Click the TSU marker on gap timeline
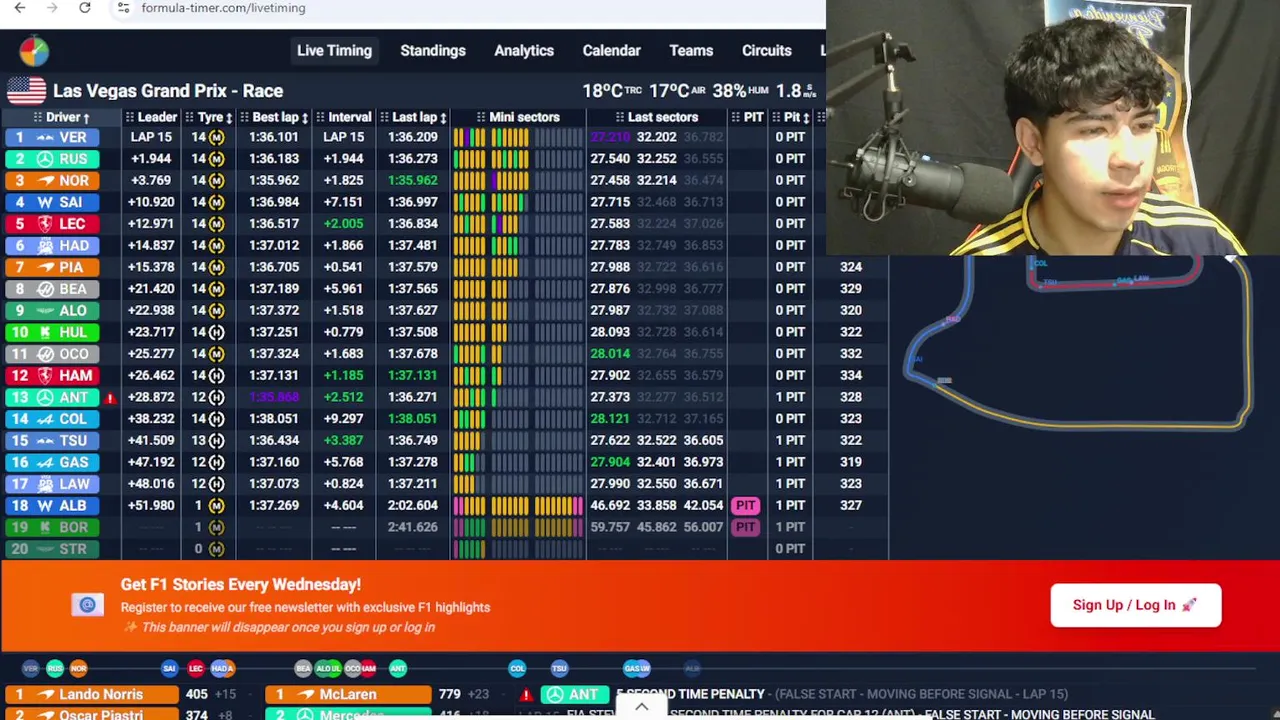 click(559, 668)
